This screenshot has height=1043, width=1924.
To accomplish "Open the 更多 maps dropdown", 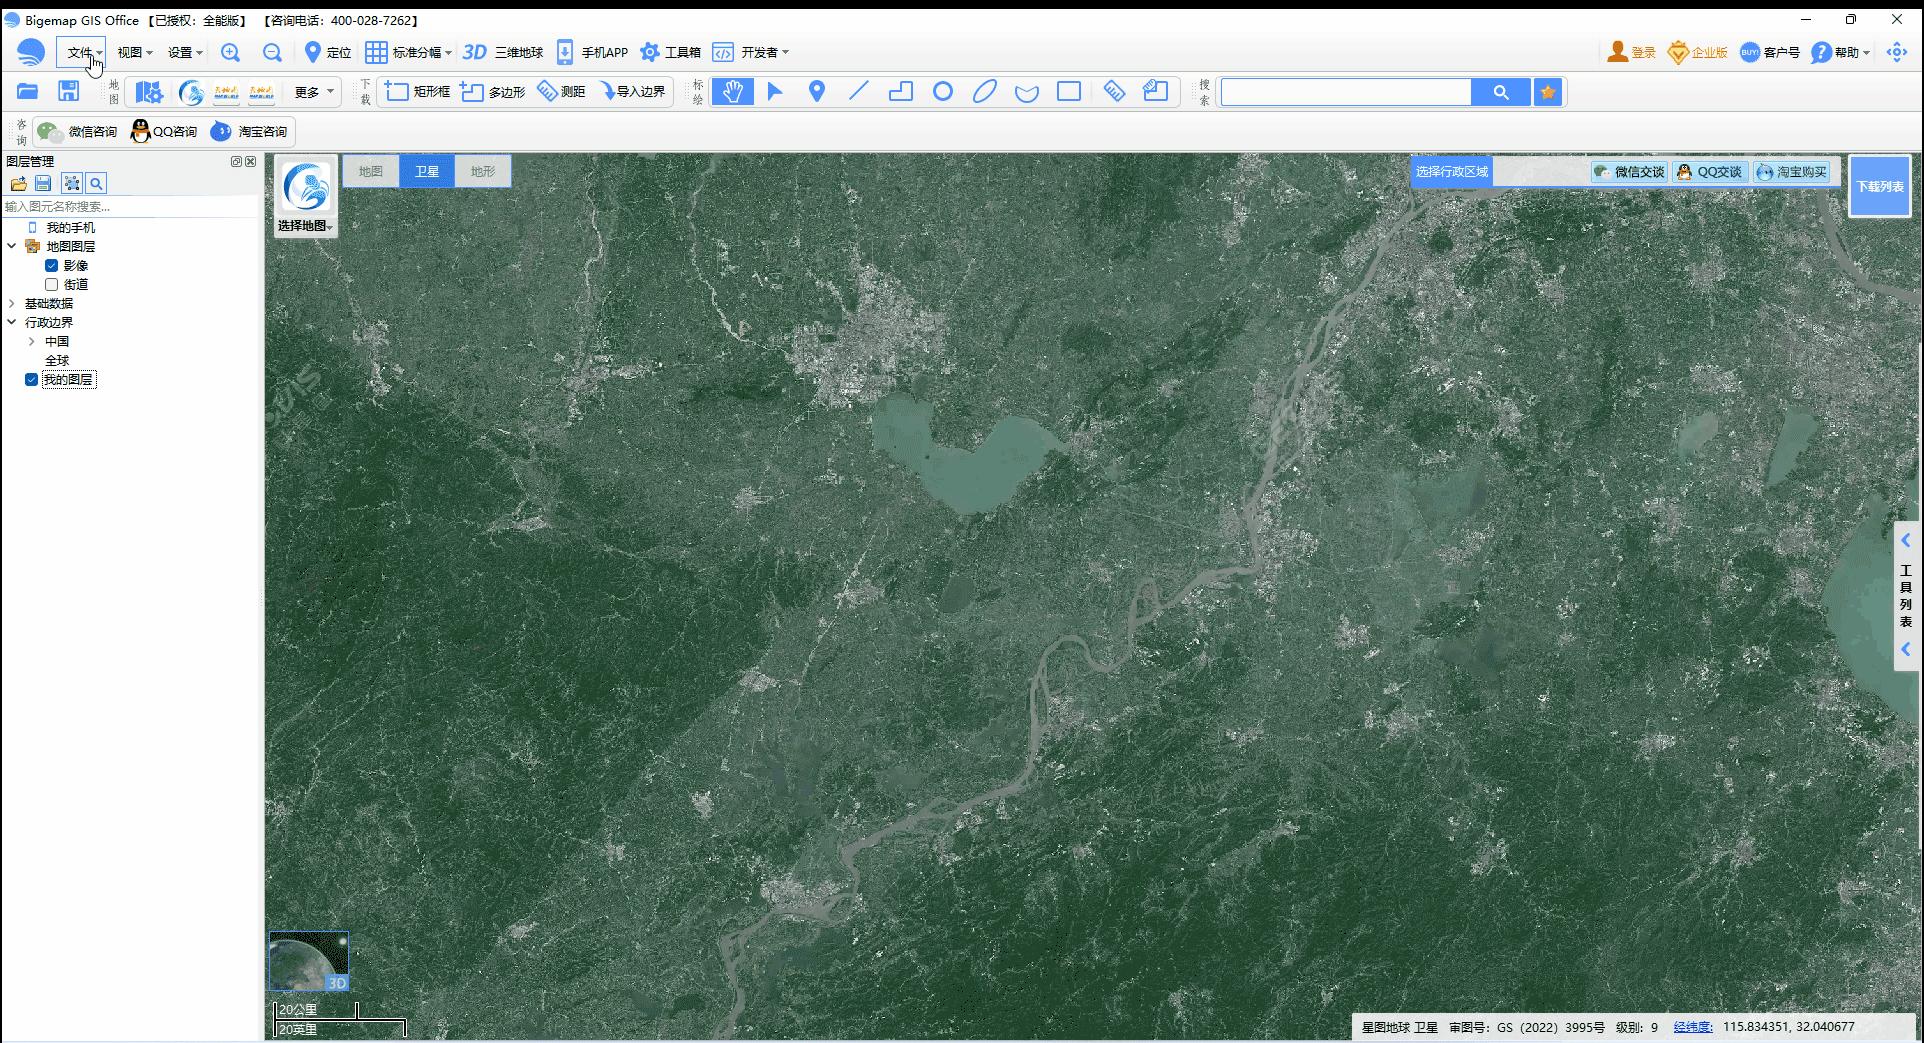I will point(314,92).
